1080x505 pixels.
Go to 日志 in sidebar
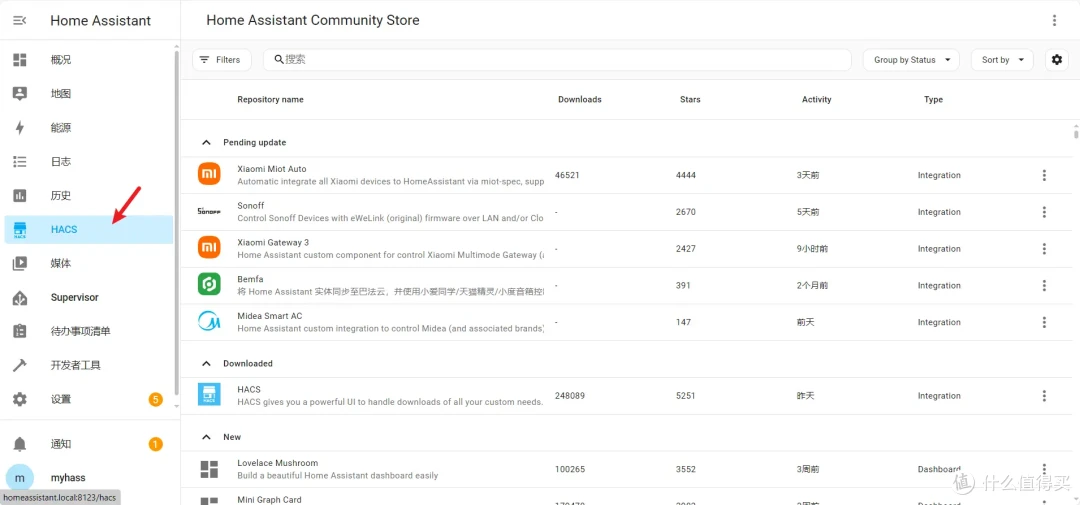tap(89, 162)
